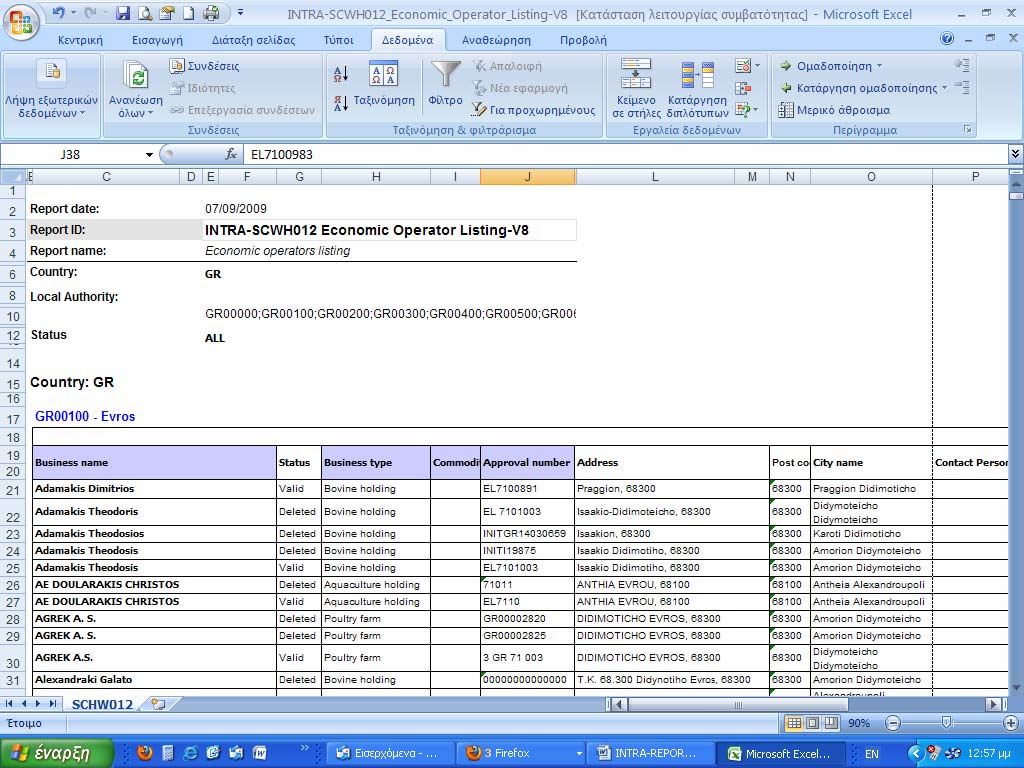Open the Office button menu

(x=20, y=22)
